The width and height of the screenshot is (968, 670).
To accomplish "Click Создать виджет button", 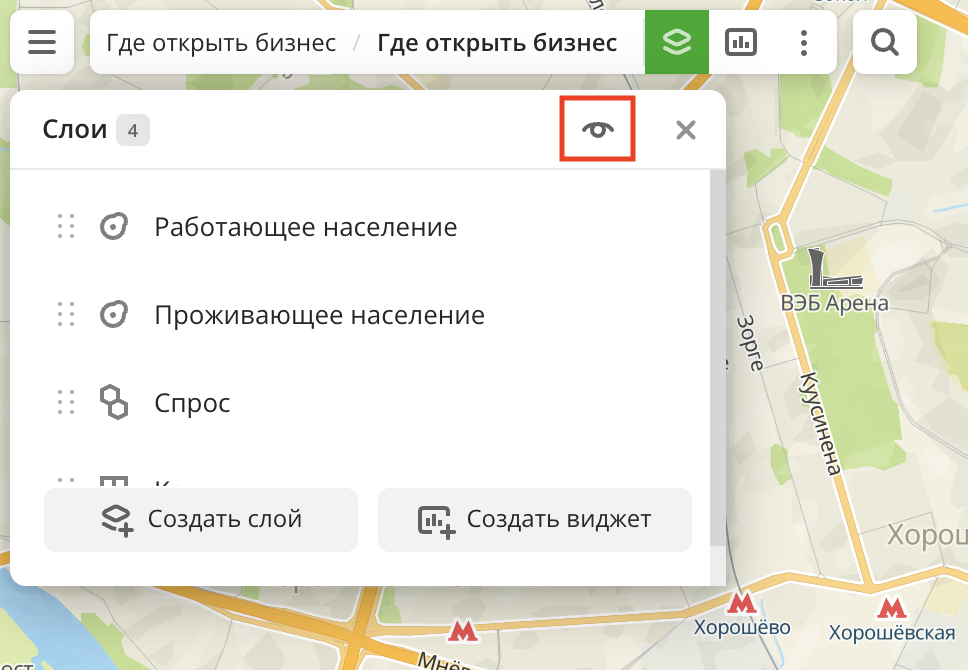I will [x=534, y=519].
